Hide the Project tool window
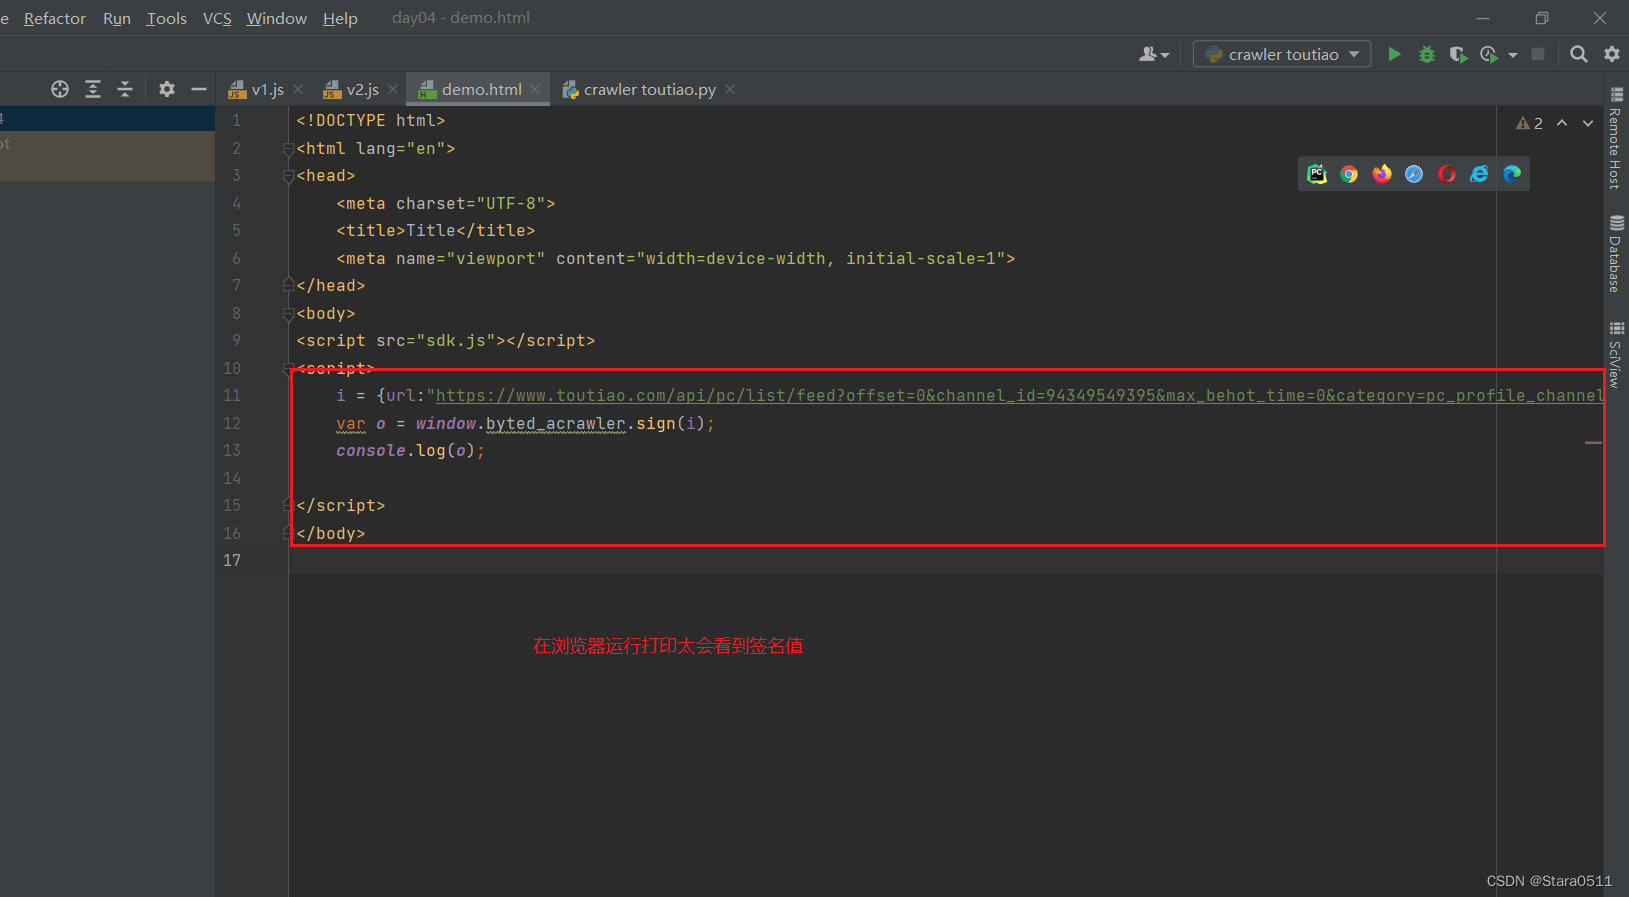Viewport: 1629px width, 897px height. tap(199, 89)
